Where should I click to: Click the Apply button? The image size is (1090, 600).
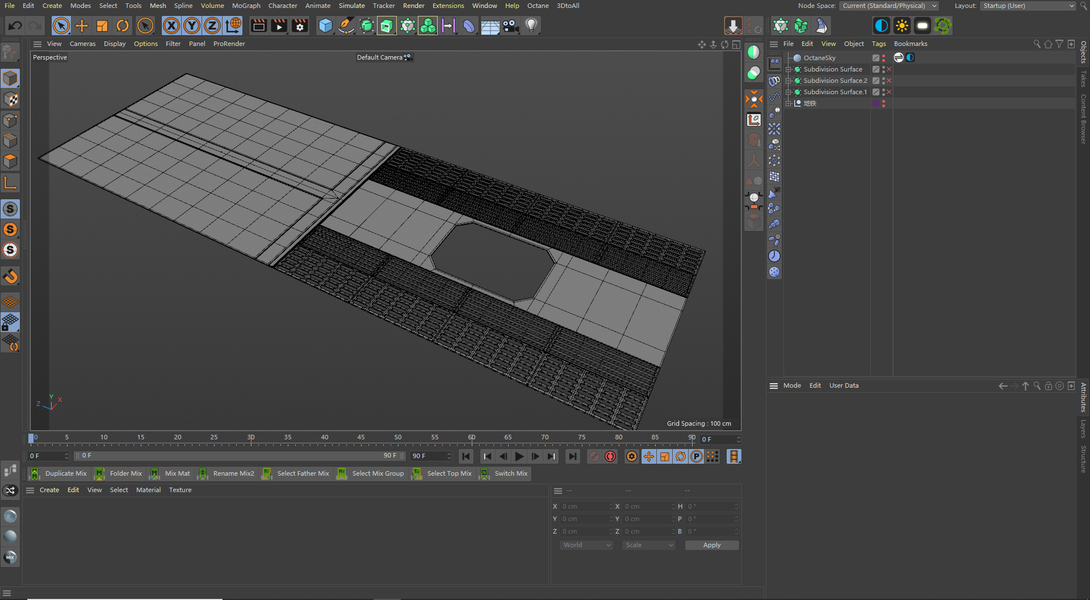(x=711, y=545)
